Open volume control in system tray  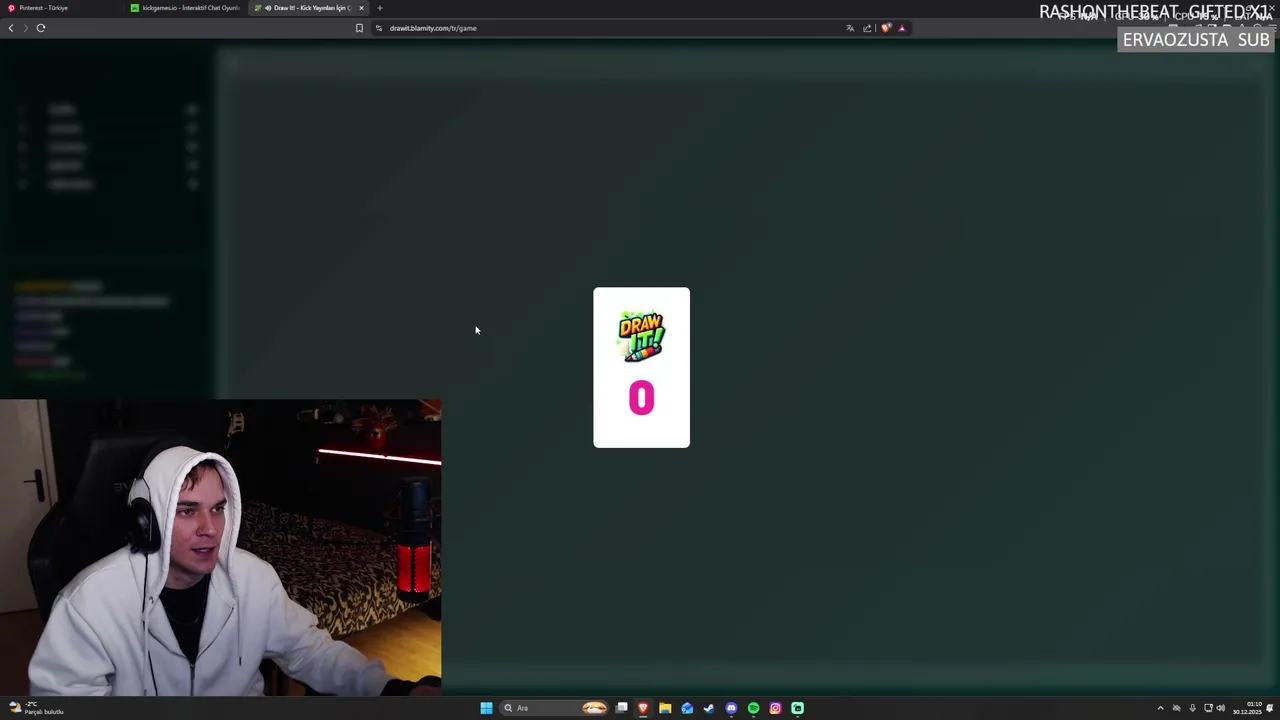(1221, 708)
